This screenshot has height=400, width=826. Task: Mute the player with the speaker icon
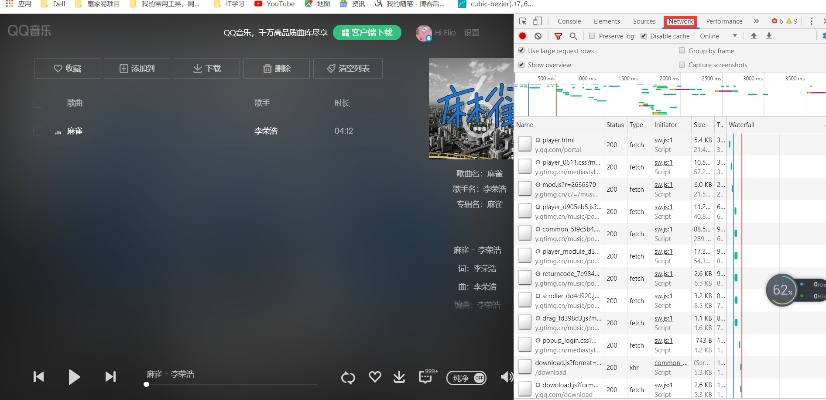point(507,377)
